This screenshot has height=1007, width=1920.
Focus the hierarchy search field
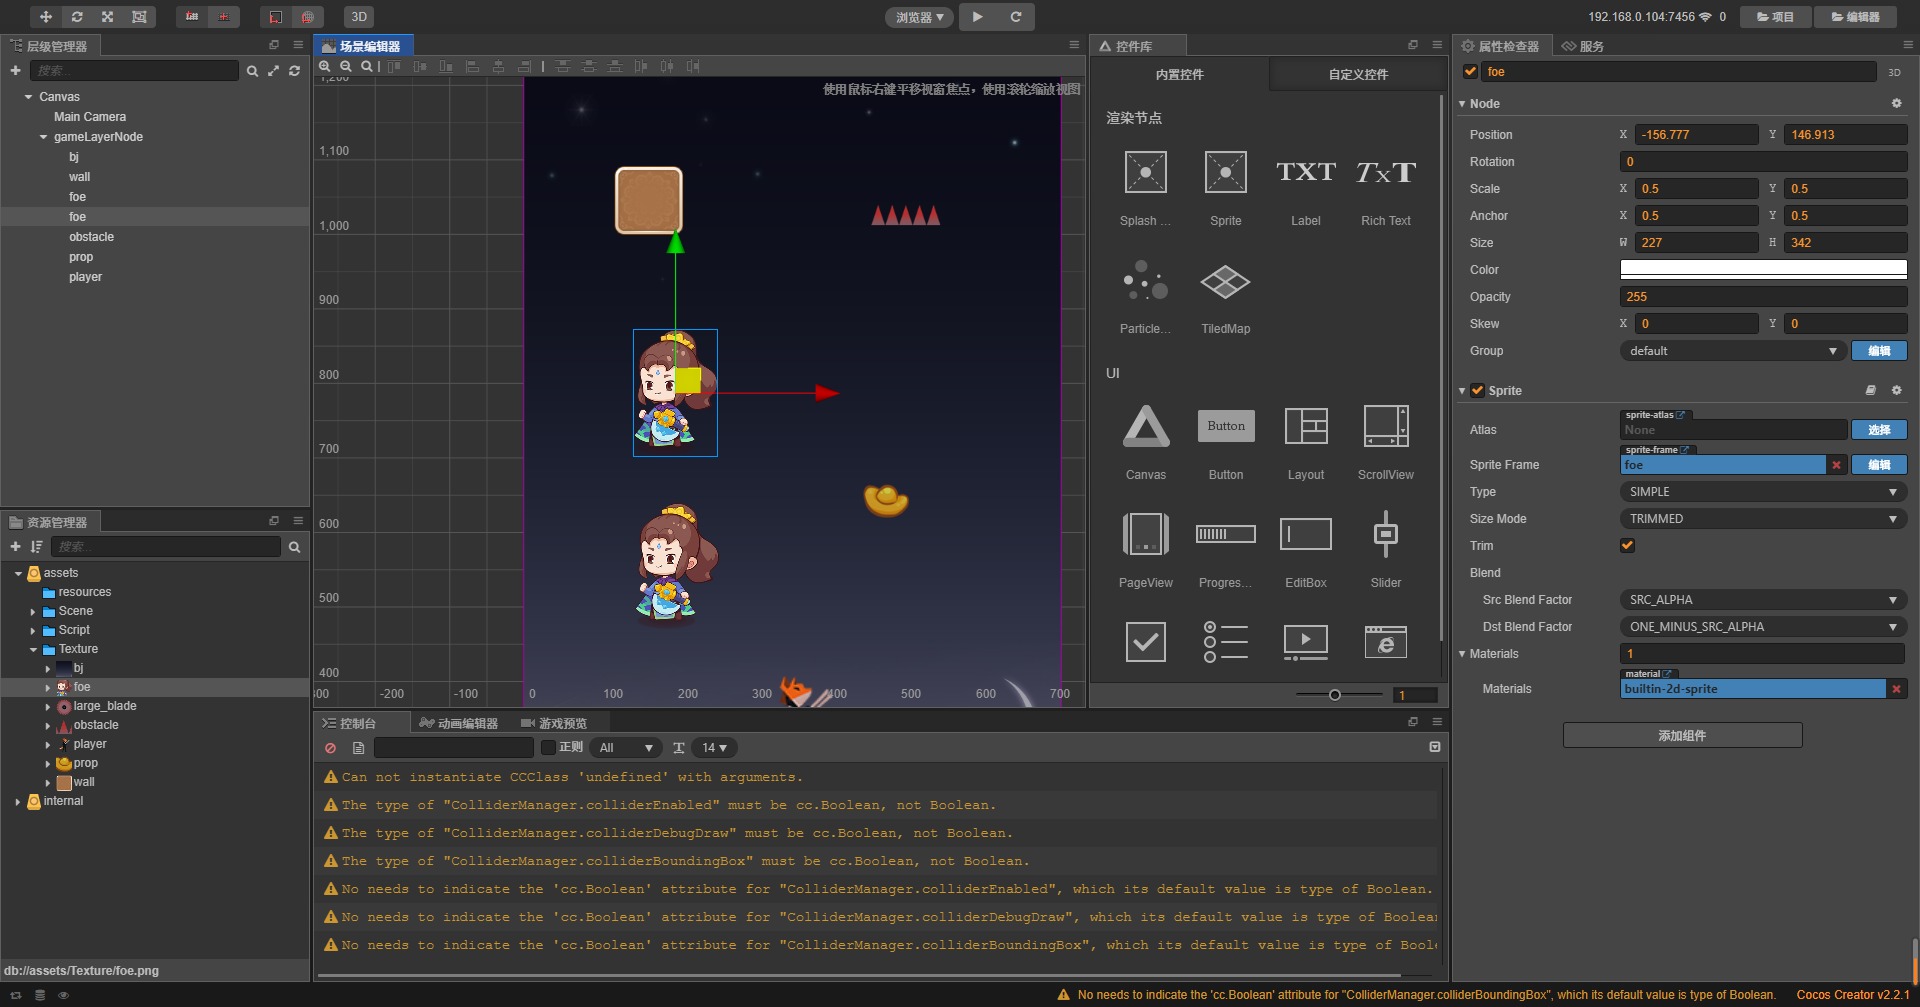point(134,71)
